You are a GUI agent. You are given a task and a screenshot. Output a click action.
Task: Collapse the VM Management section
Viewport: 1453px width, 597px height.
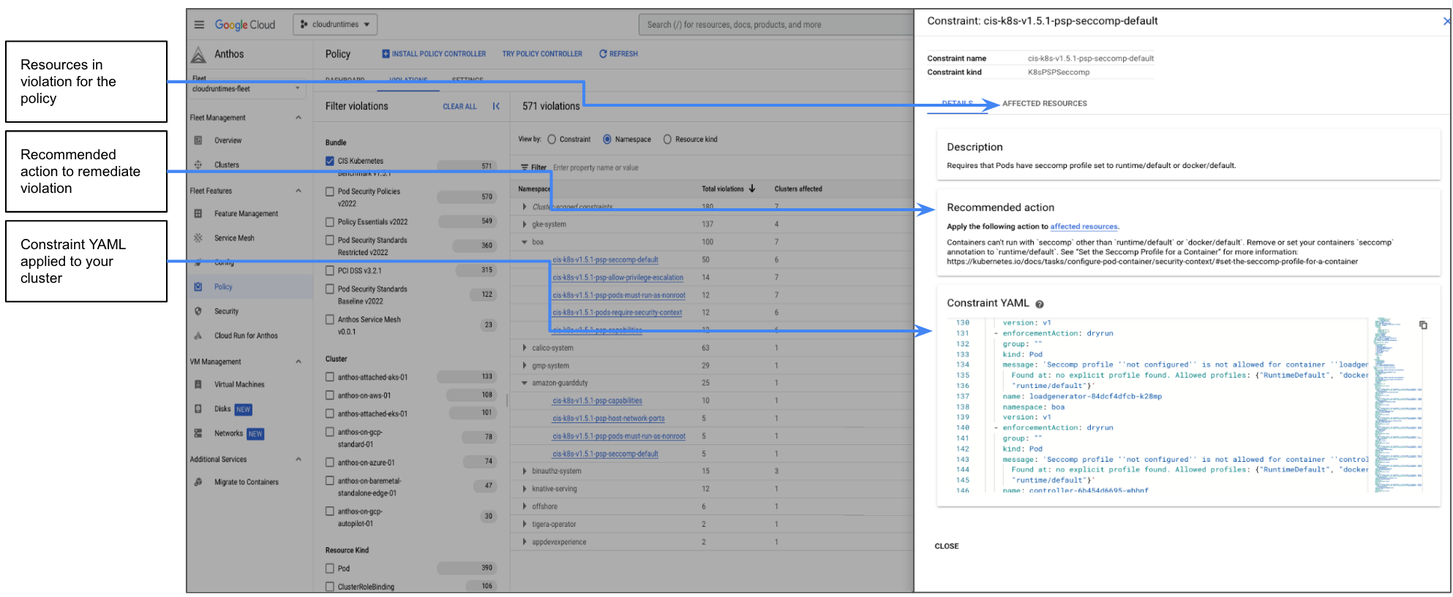point(297,361)
